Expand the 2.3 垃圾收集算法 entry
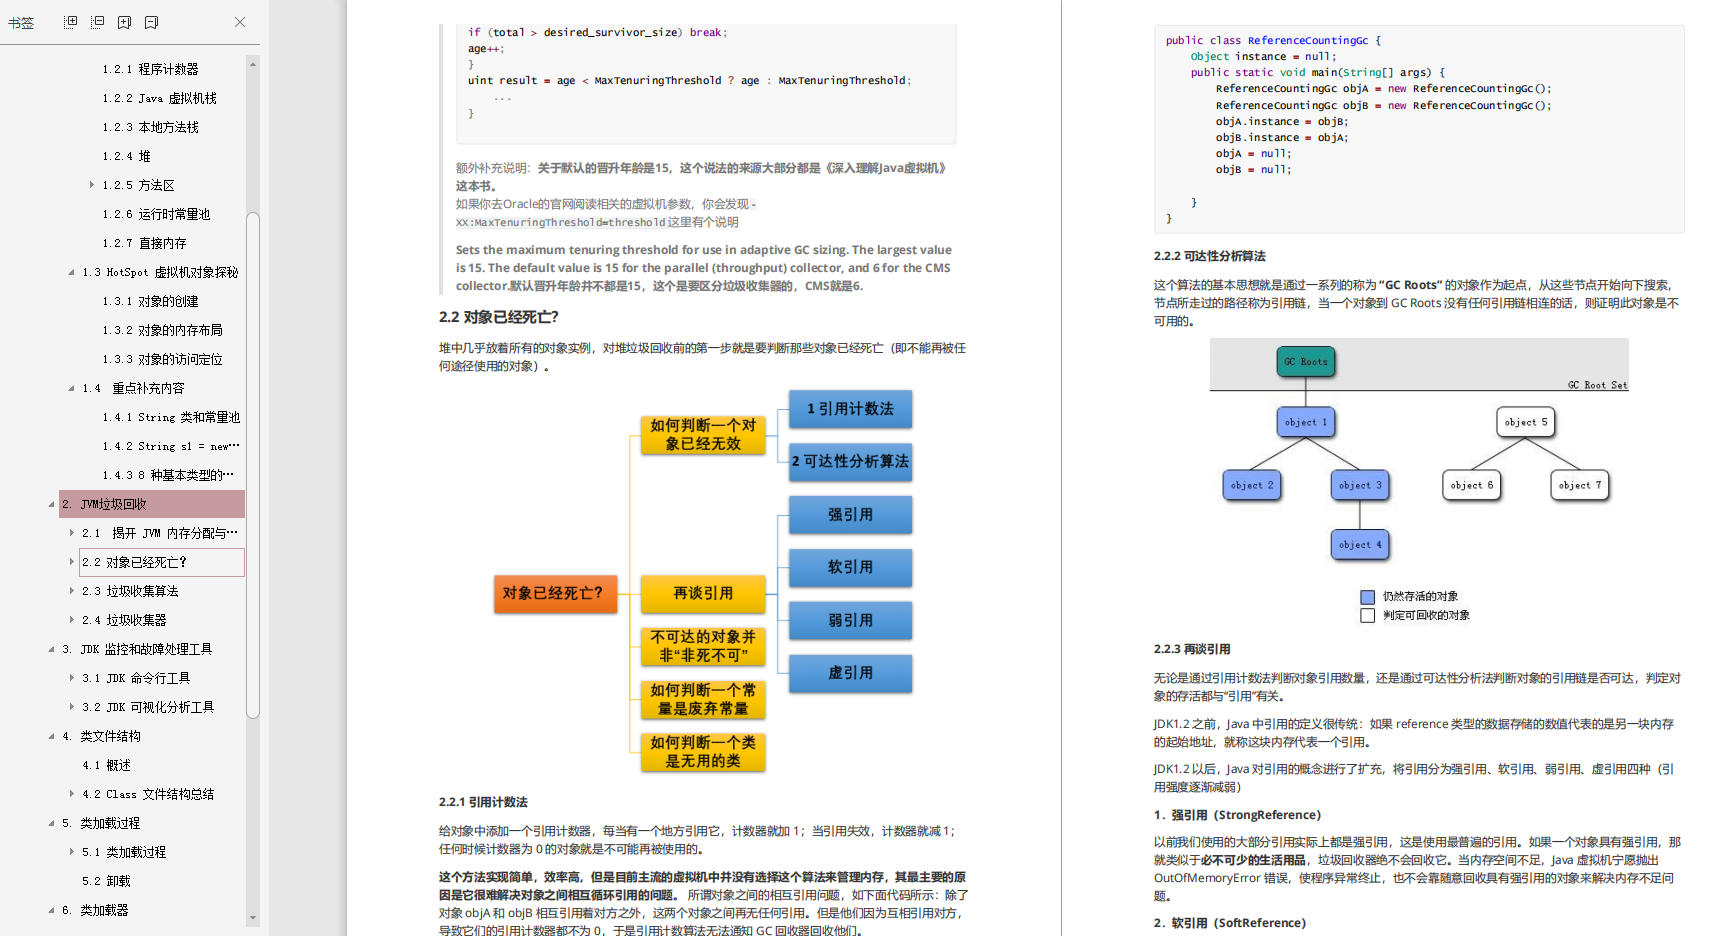Image resolution: width=1717 pixels, height=936 pixels. click(70, 591)
